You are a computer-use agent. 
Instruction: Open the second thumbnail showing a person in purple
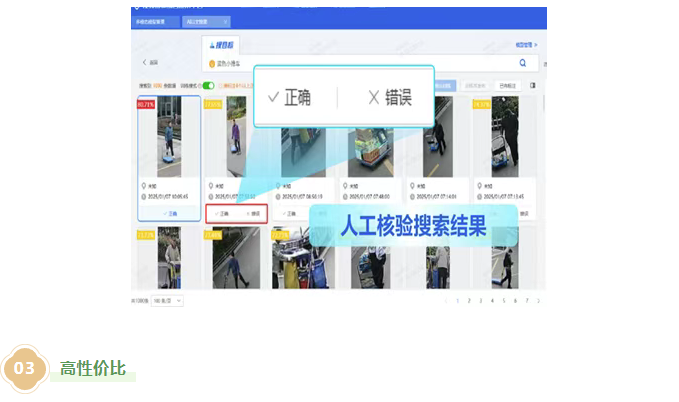(x=236, y=137)
